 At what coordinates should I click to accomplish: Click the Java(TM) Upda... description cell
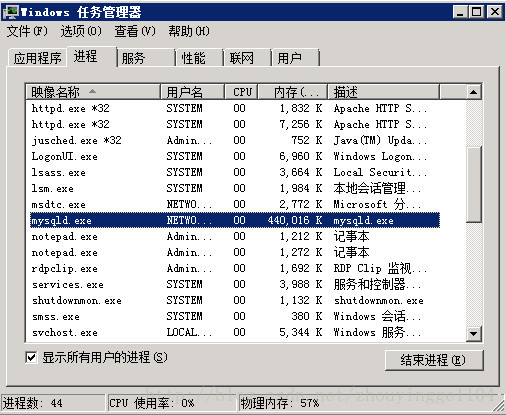[x=380, y=140]
